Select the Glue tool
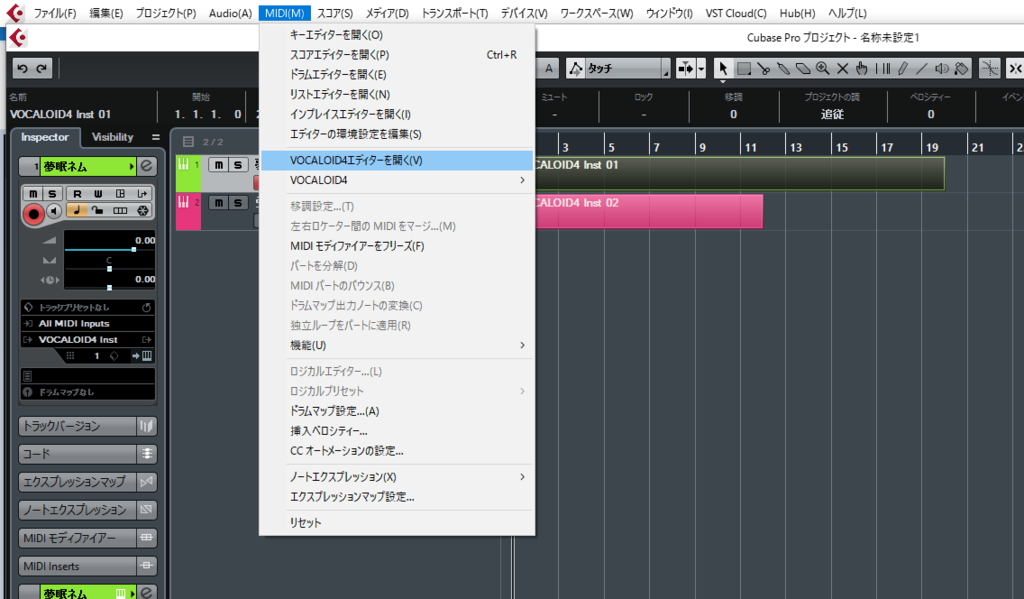Screen dimensions: 1024x599 783,68
